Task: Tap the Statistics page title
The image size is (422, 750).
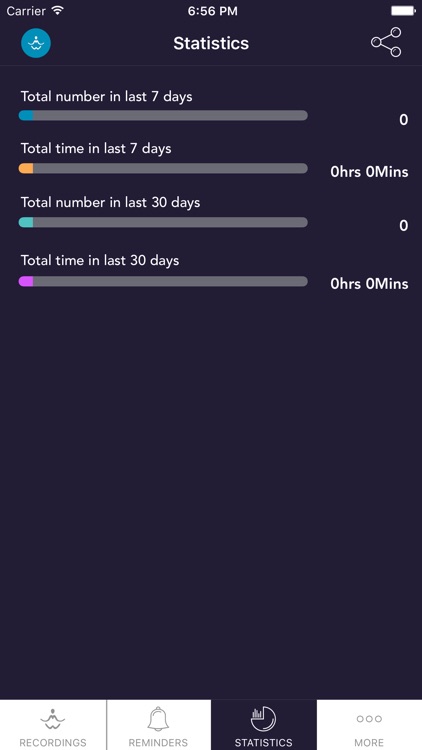Action: [211, 44]
